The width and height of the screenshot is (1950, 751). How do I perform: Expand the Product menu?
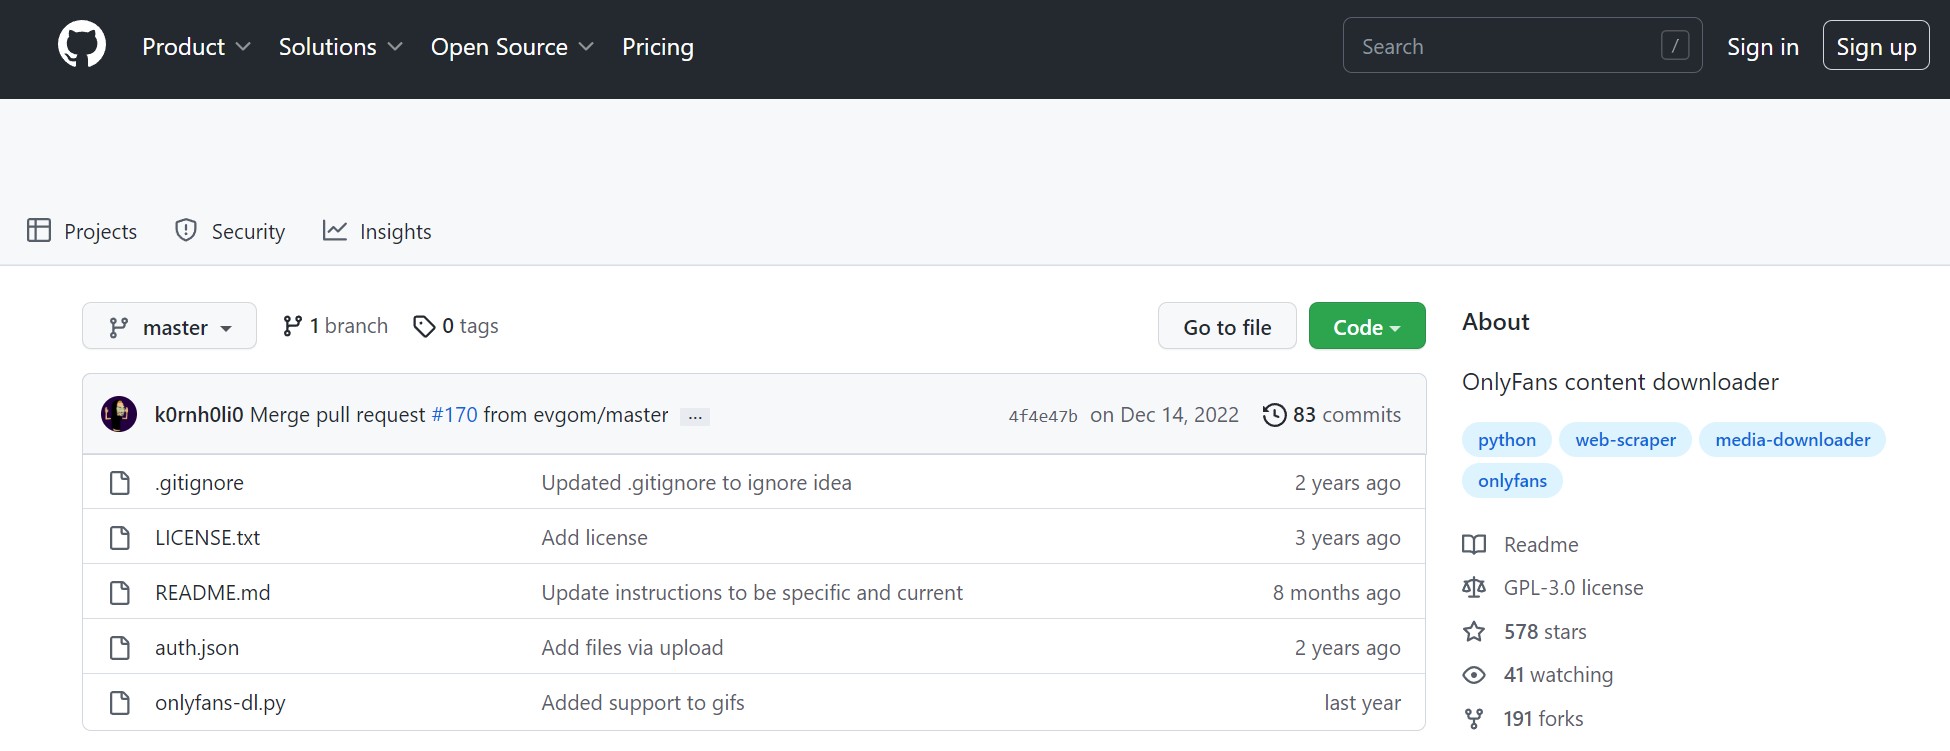point(196,47)
